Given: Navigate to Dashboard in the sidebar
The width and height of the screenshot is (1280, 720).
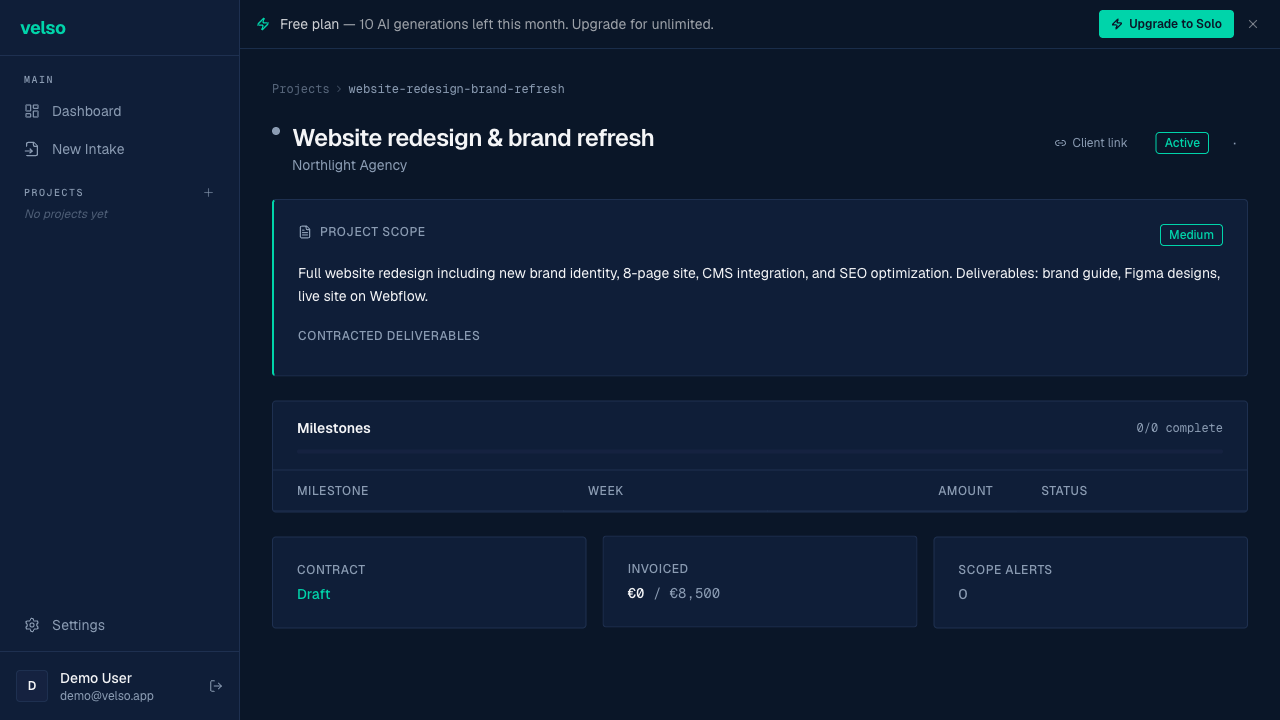Looking at the screenshot, I should click(86, 111).
